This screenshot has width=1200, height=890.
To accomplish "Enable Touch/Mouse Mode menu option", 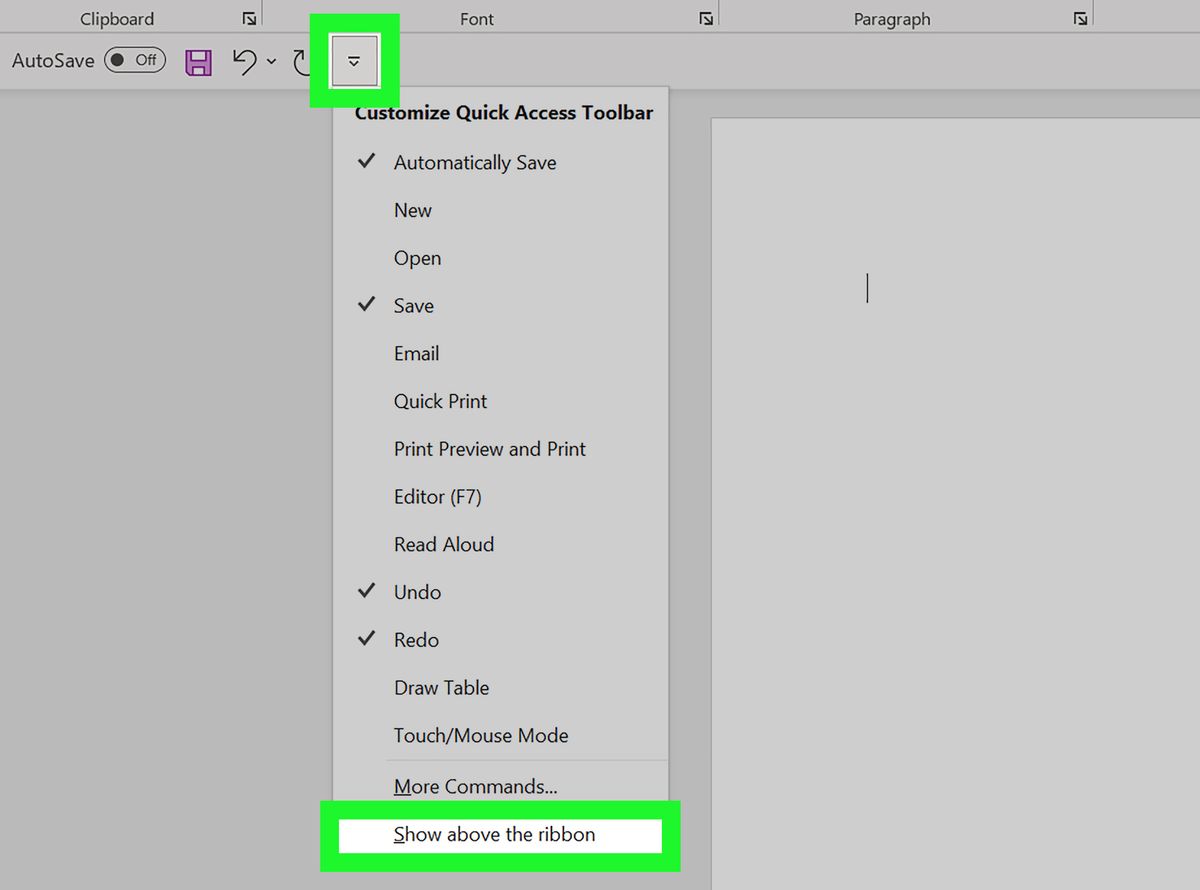I will coord(500,735).
